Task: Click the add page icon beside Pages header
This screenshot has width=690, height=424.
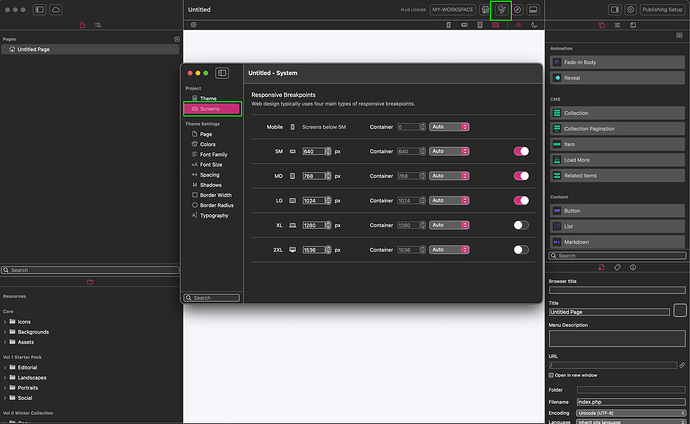Action: tap(177, 39)
